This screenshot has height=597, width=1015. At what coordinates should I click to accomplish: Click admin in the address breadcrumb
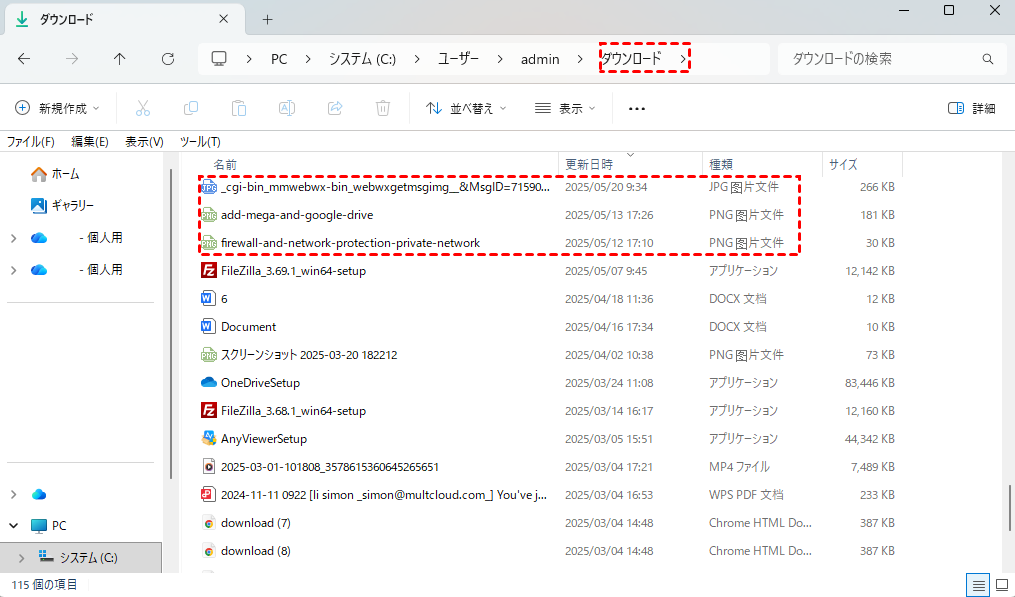[x=540, y=59]
